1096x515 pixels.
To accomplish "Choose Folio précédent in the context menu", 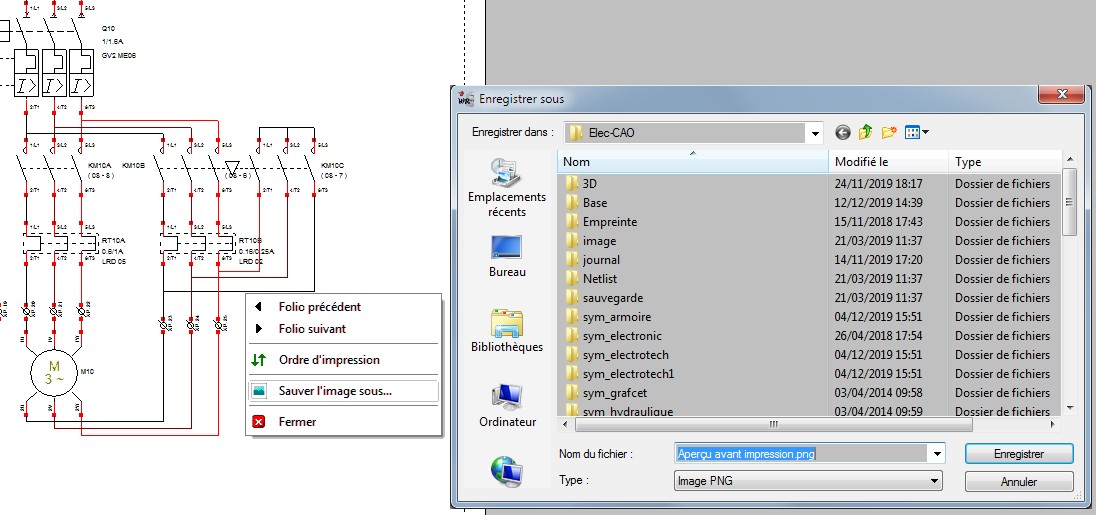I will coord(319,307).
